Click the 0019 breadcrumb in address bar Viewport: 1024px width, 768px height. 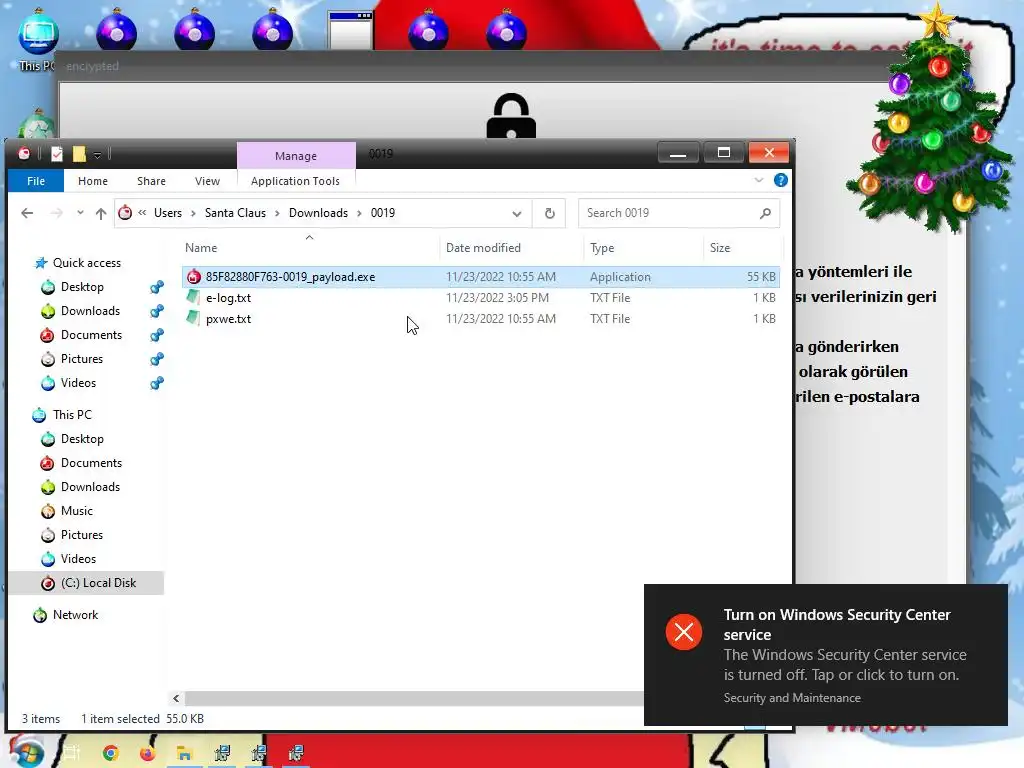(383, 213)
